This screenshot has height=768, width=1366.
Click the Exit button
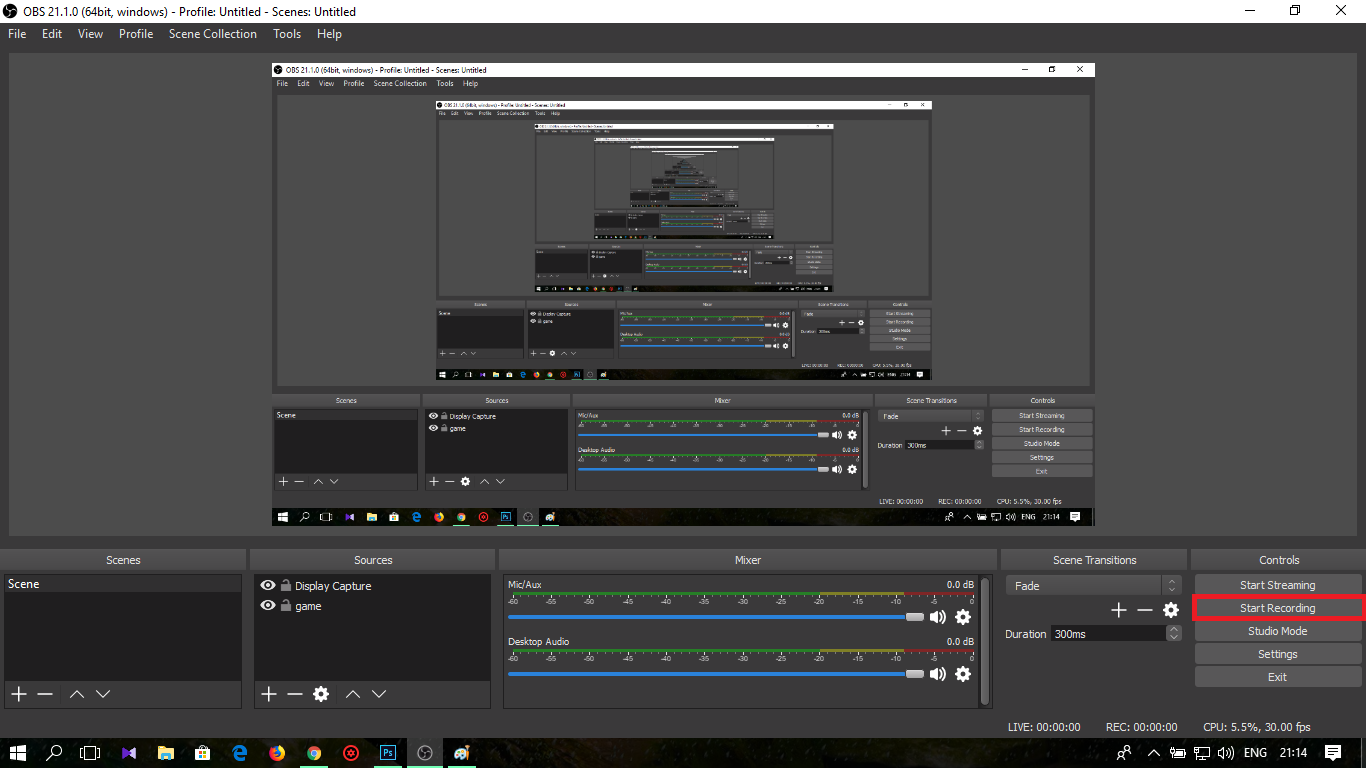(x=1278, y=677)
